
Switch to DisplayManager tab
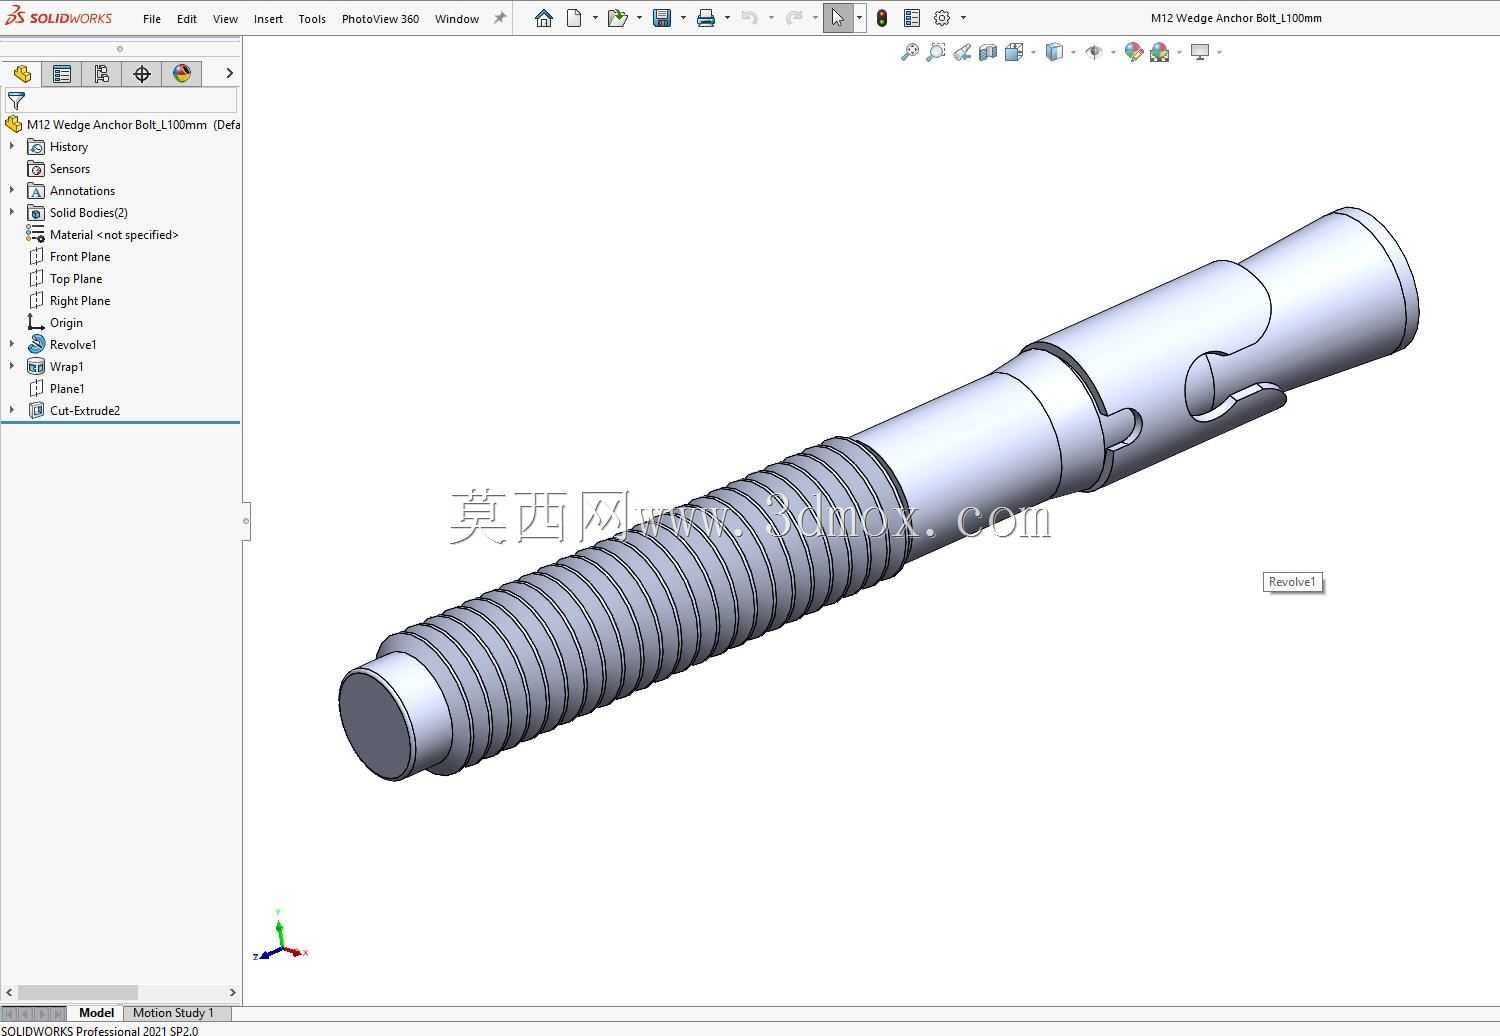point(182,74)
